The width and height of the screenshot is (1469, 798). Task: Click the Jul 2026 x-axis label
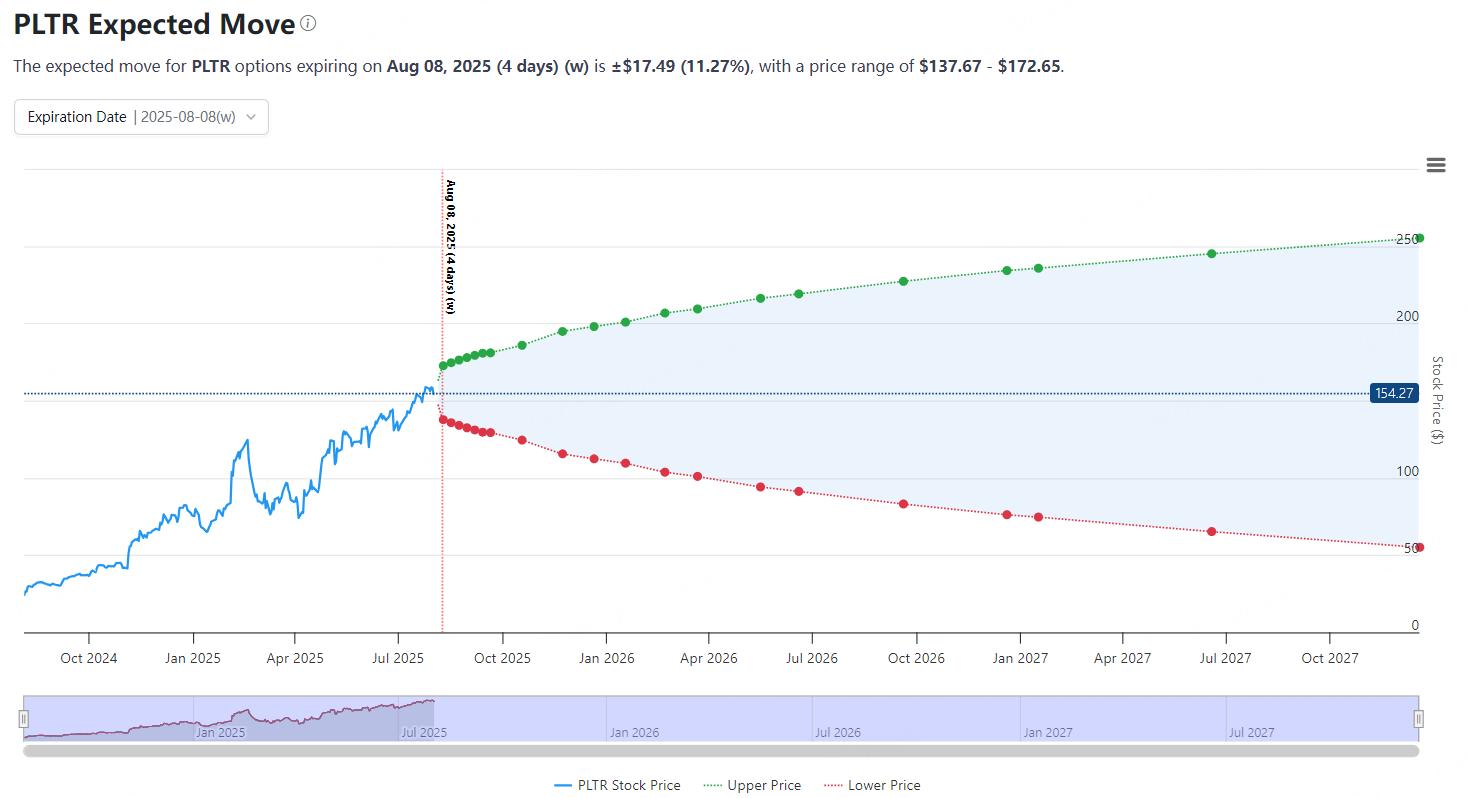point(812,658)
